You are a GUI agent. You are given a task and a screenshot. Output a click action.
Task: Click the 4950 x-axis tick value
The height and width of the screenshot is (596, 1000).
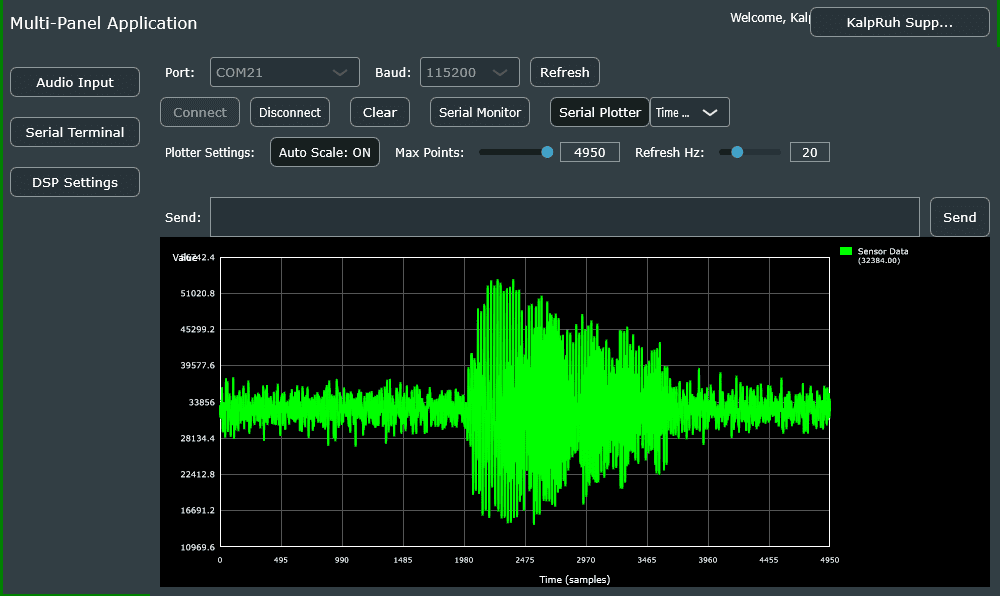click(x=829, y=560)
